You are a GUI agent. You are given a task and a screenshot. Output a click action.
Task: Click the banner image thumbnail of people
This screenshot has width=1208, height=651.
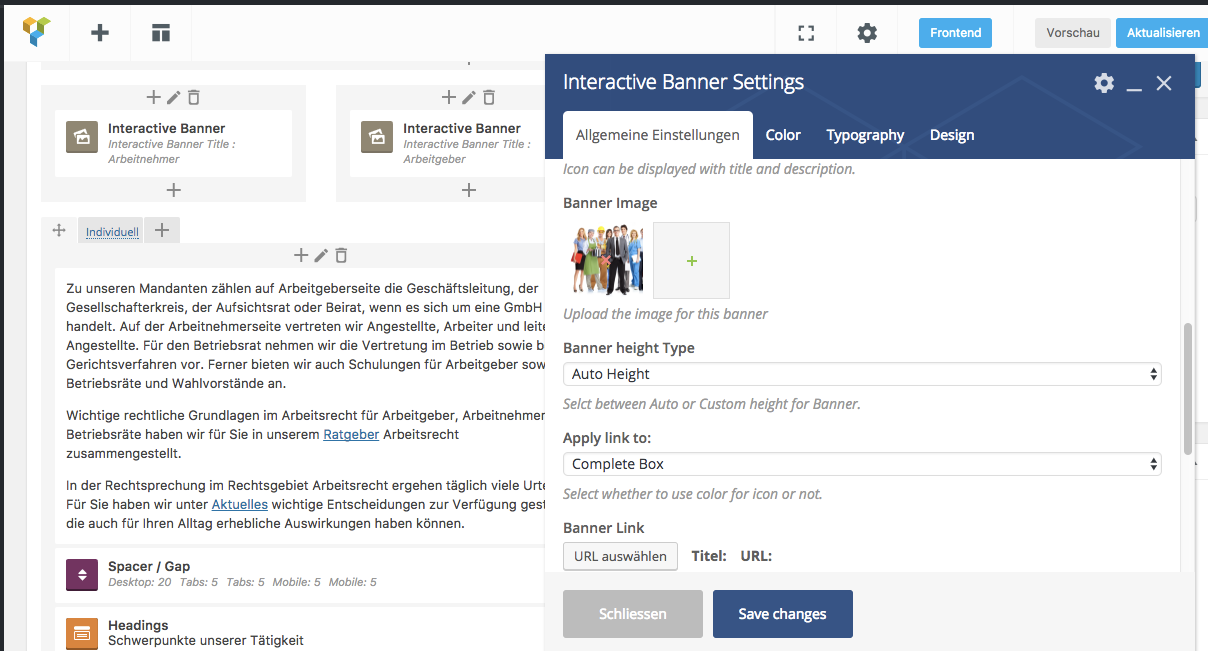click(607, 259)
